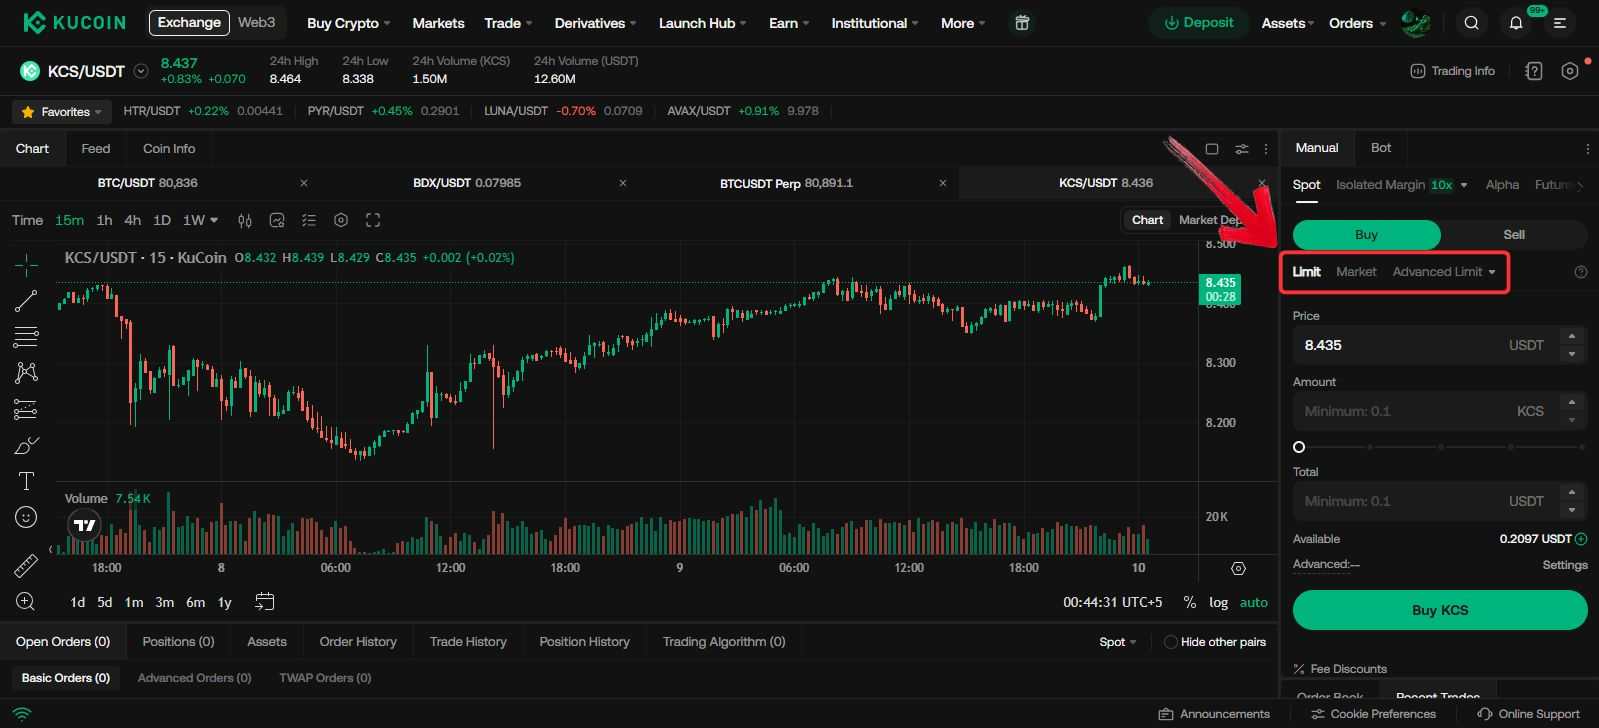Open the Spot filter dropdown in orders

click(x=1117, y=642)
